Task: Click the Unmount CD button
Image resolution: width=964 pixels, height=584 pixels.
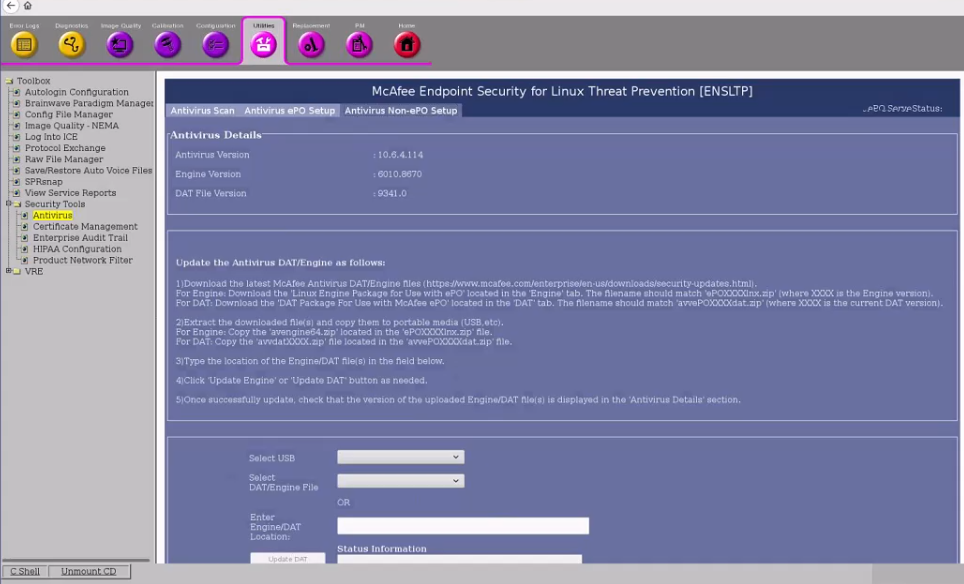Action: [x=88, y=572]
